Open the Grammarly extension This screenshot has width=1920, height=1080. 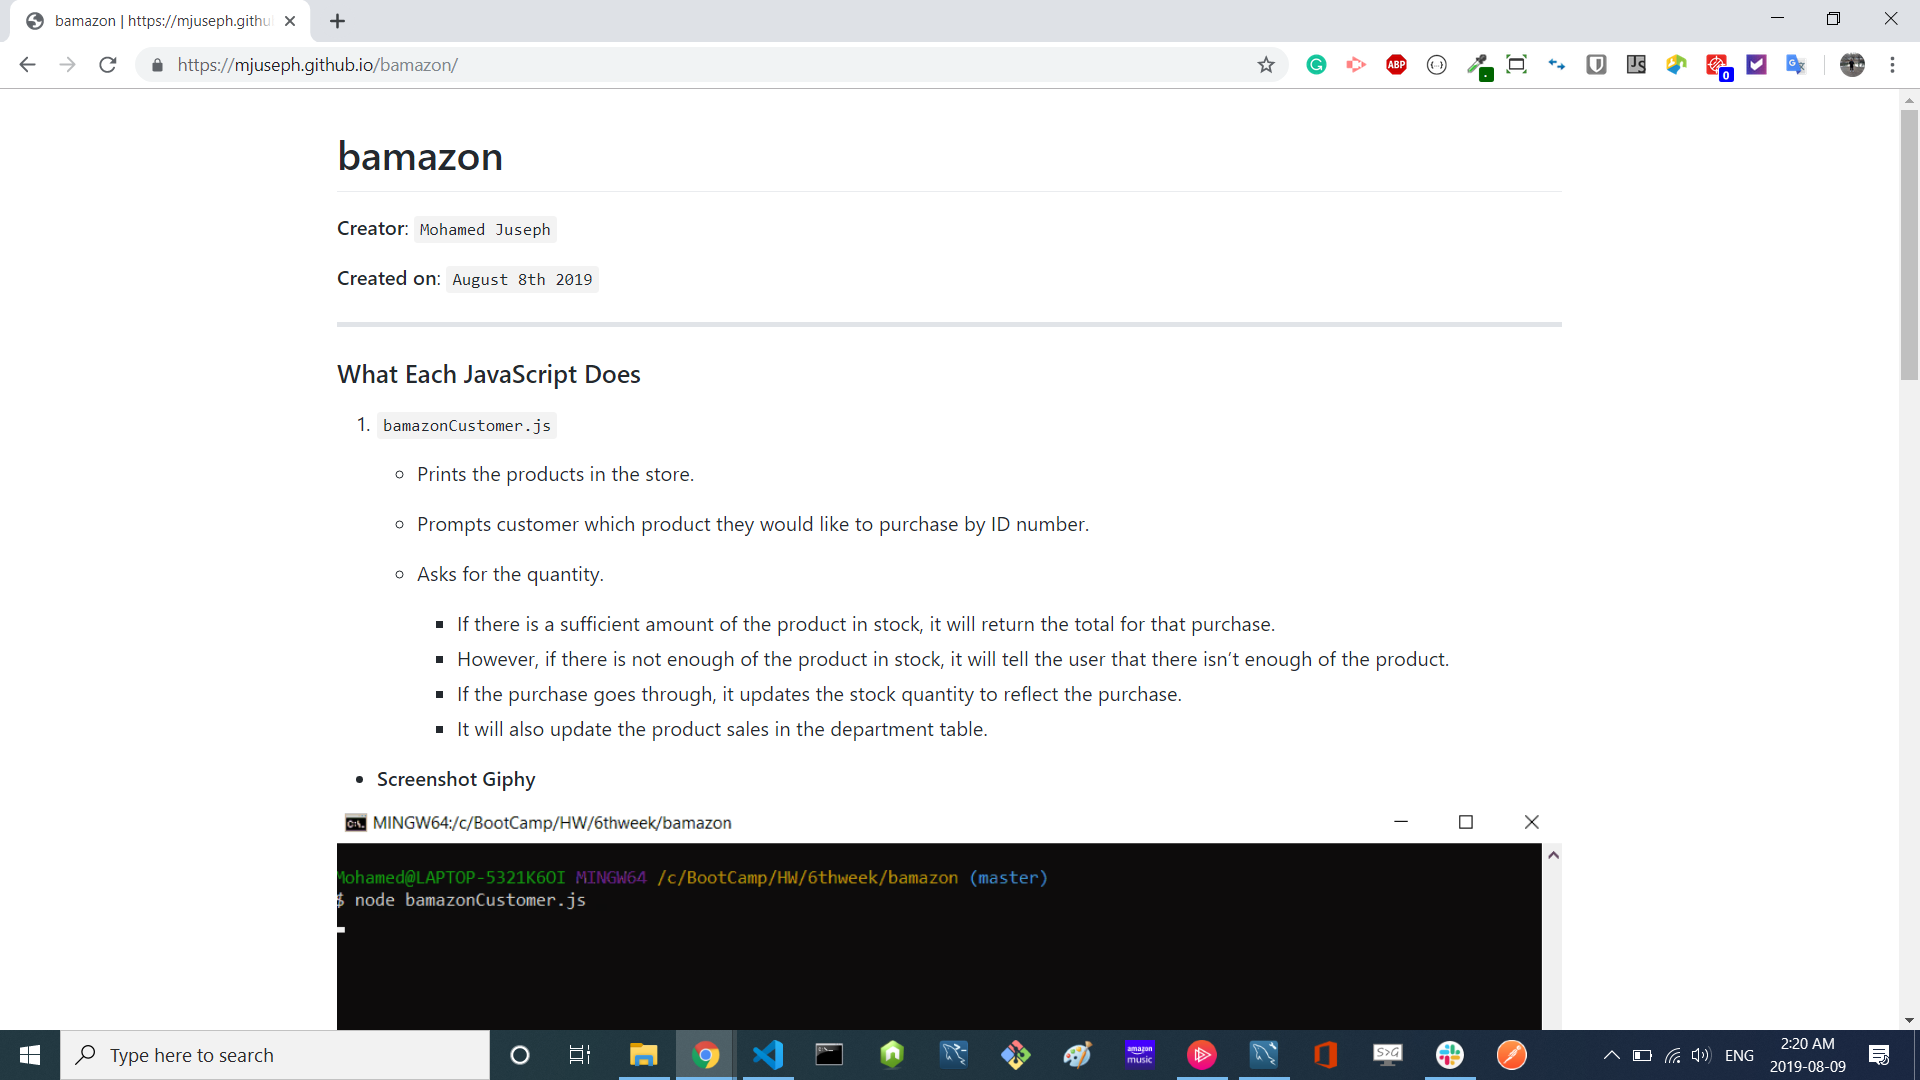pos(1316,65)
